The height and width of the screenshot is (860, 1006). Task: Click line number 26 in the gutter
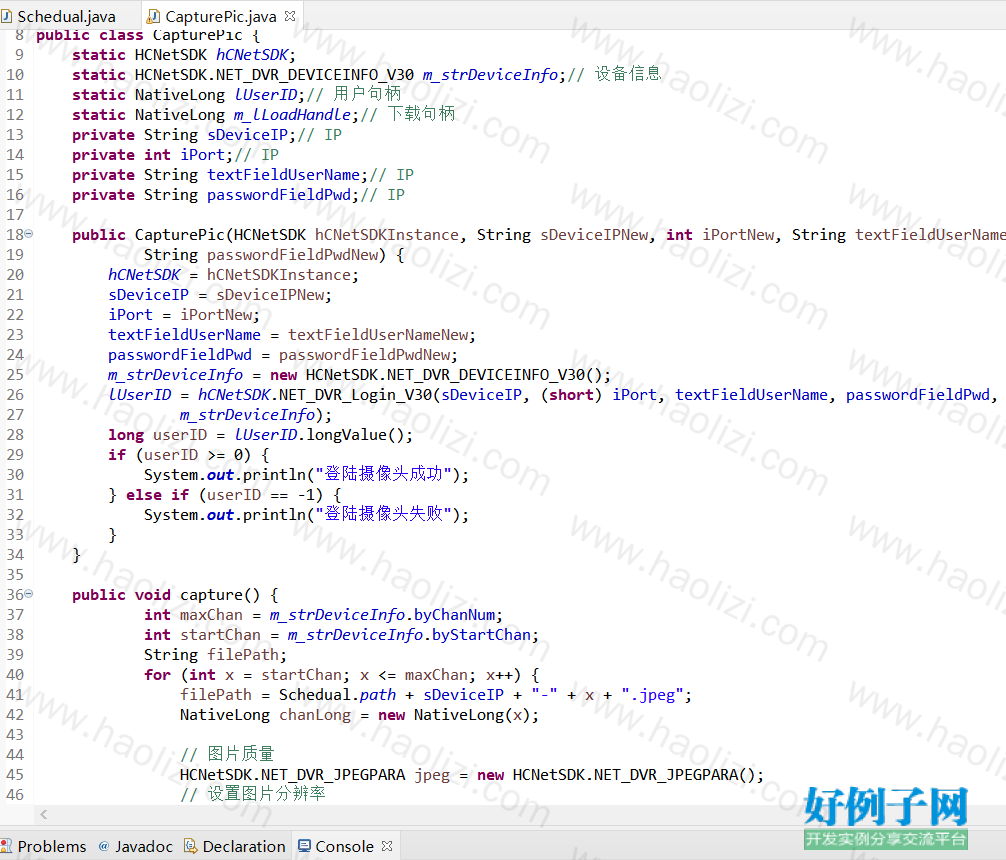point(15,395)
